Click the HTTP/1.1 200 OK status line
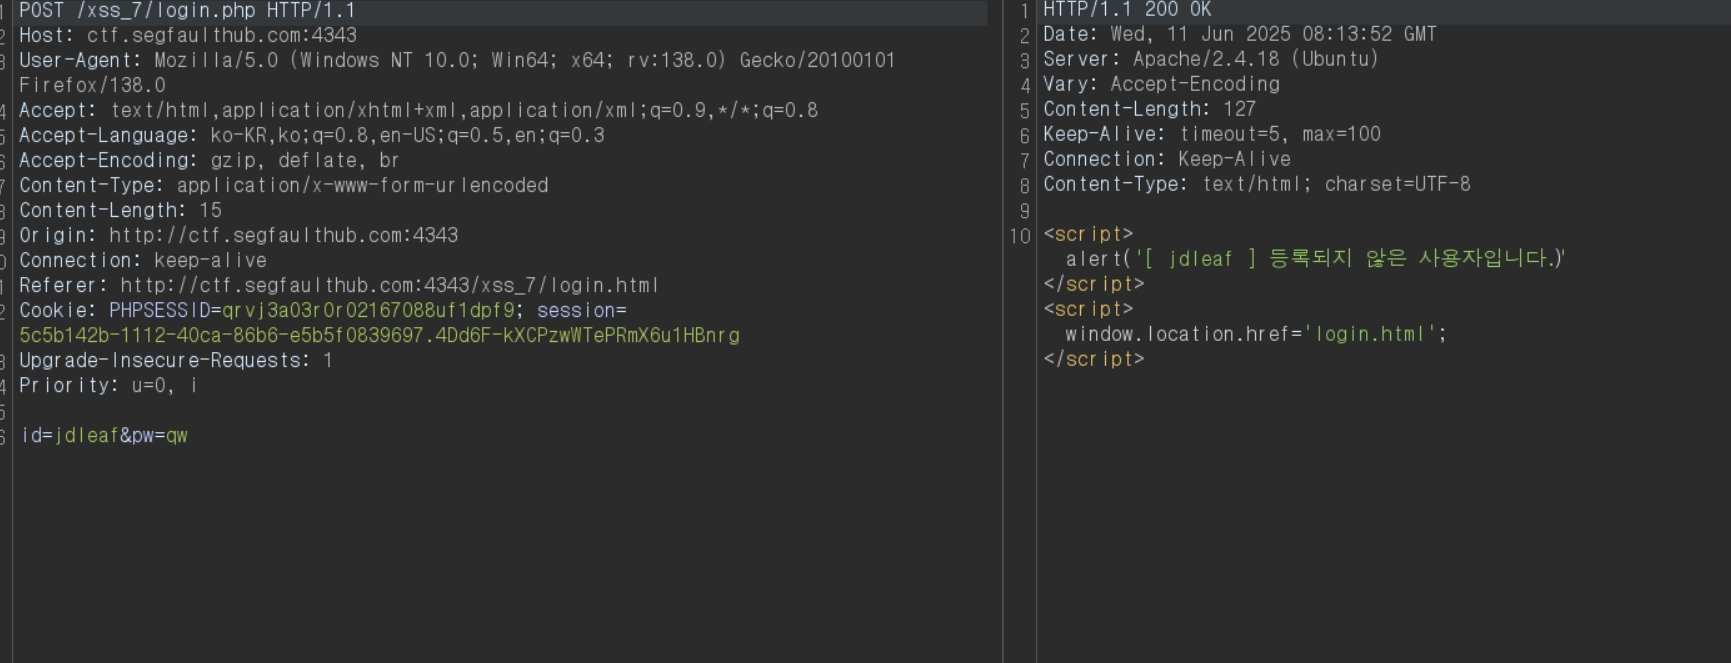Viewport: 1731px width, 663px height. (x=1127, y=9)
